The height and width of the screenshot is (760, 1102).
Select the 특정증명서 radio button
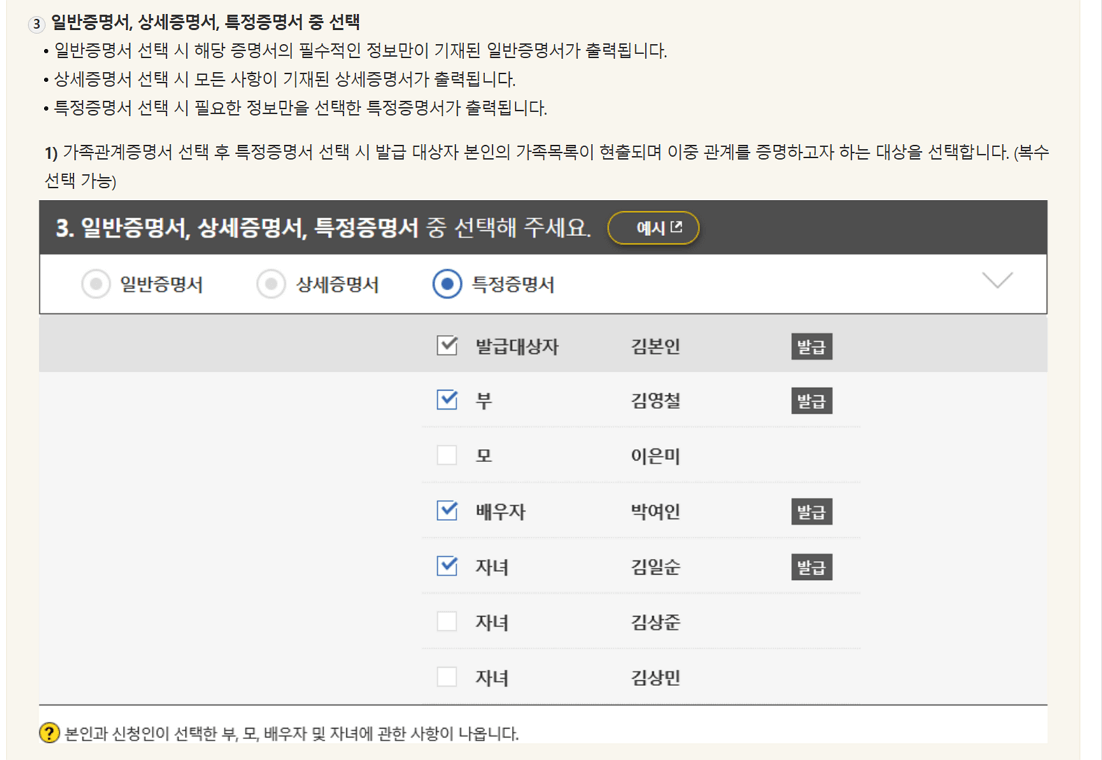444,283
